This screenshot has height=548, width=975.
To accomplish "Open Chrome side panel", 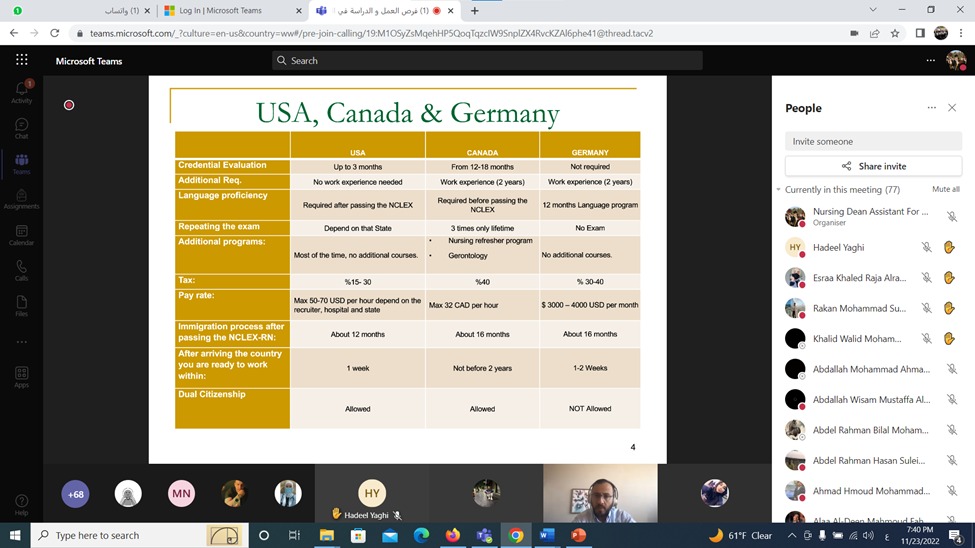I will 920,34.
